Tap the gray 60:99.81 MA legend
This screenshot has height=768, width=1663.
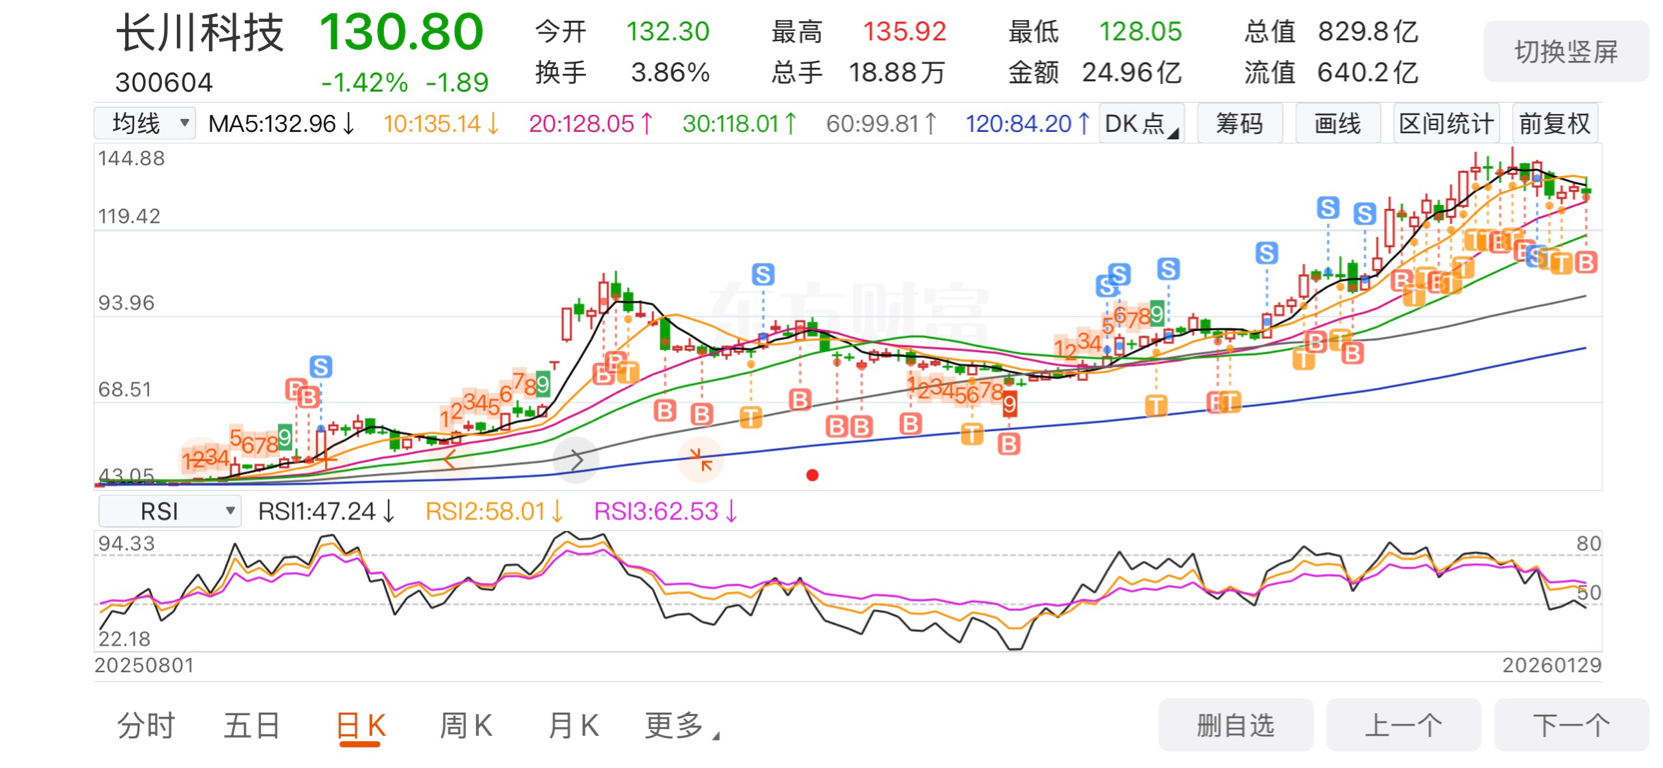click(881, 124)
